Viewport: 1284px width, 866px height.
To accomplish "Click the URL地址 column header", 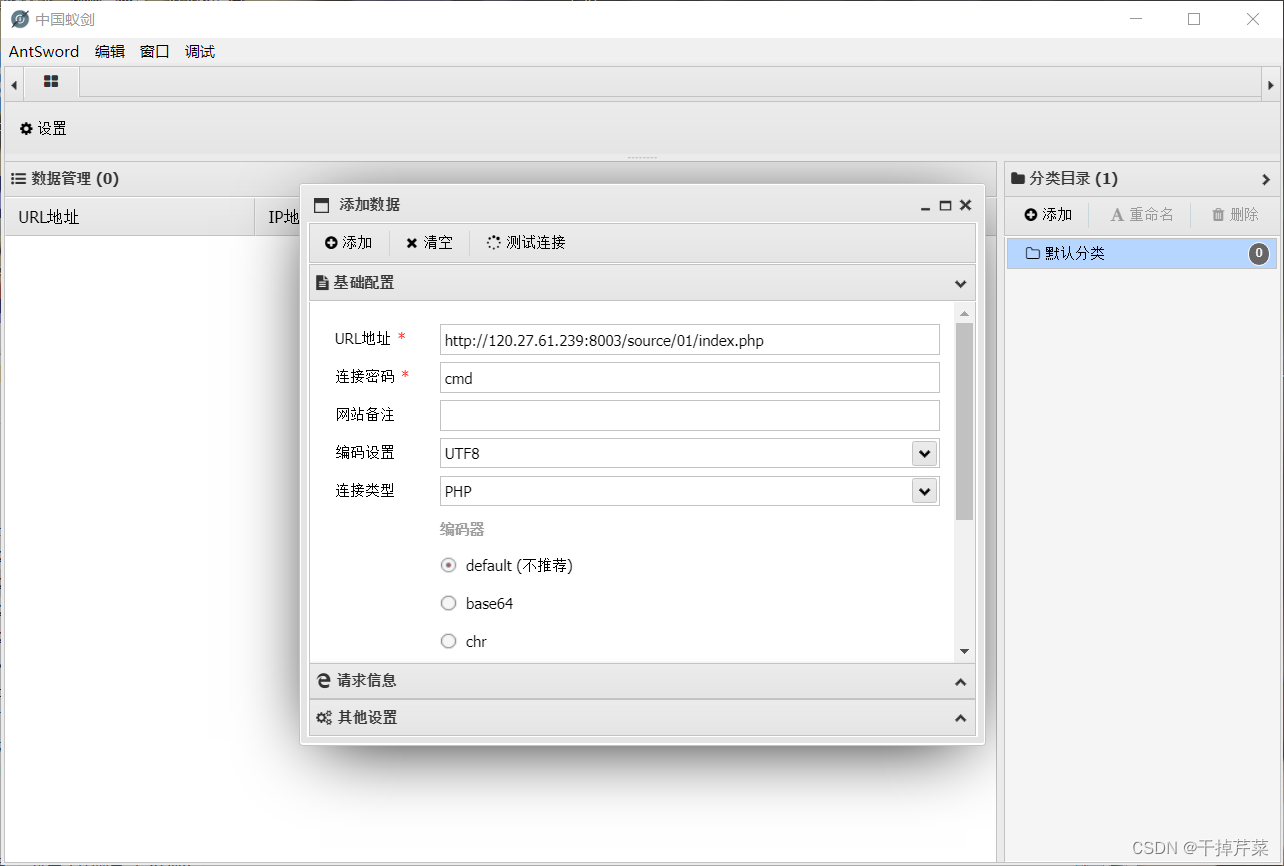I will (x=130, y=217).
